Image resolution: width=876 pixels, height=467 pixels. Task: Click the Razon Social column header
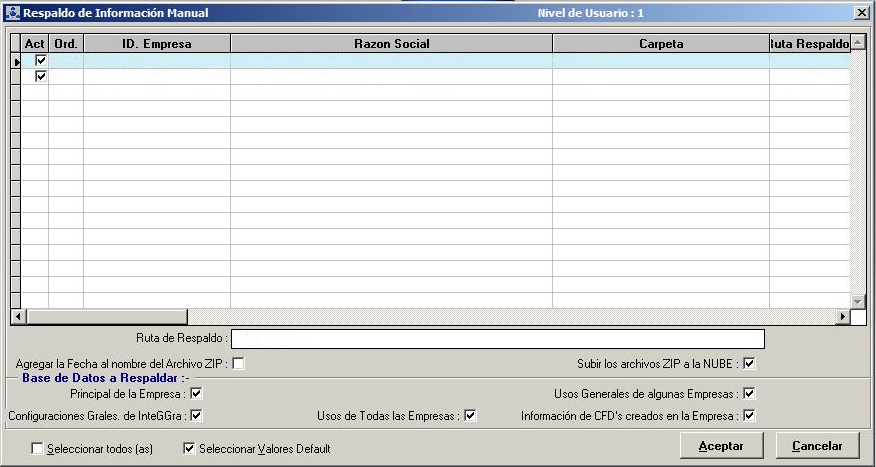391,44
